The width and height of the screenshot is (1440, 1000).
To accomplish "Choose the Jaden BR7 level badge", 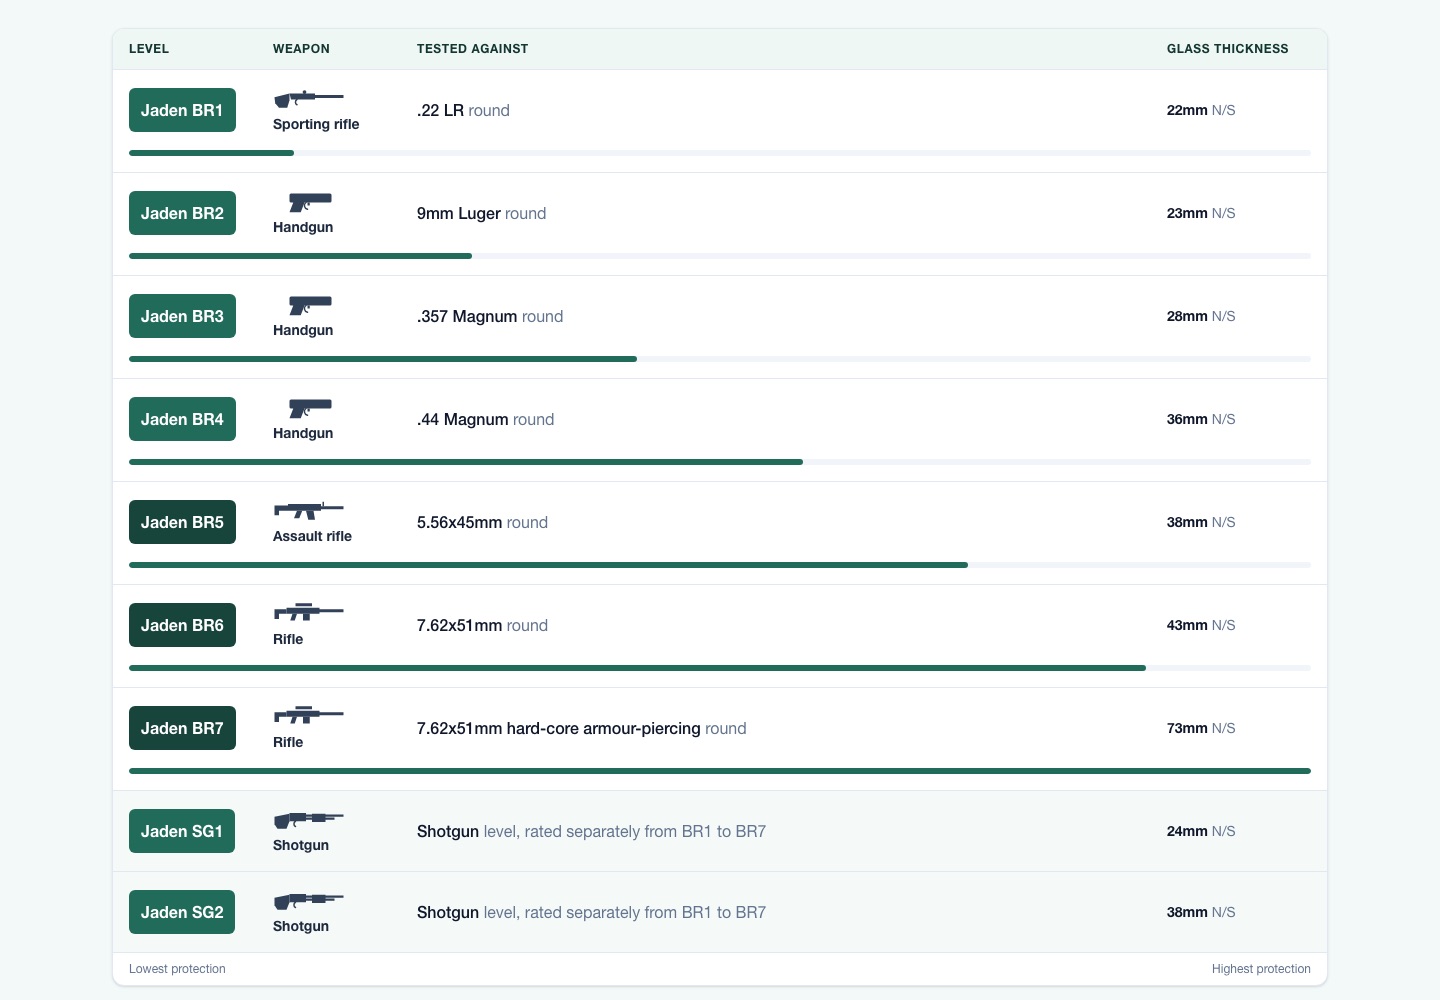I will point(182,728).
